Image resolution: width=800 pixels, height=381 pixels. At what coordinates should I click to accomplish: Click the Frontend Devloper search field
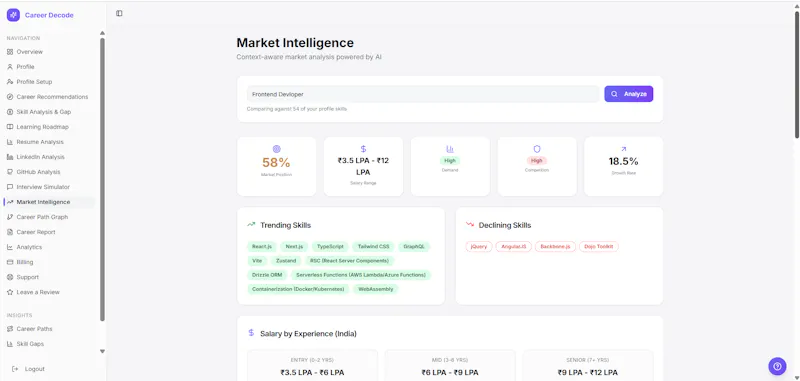point(423,94)
